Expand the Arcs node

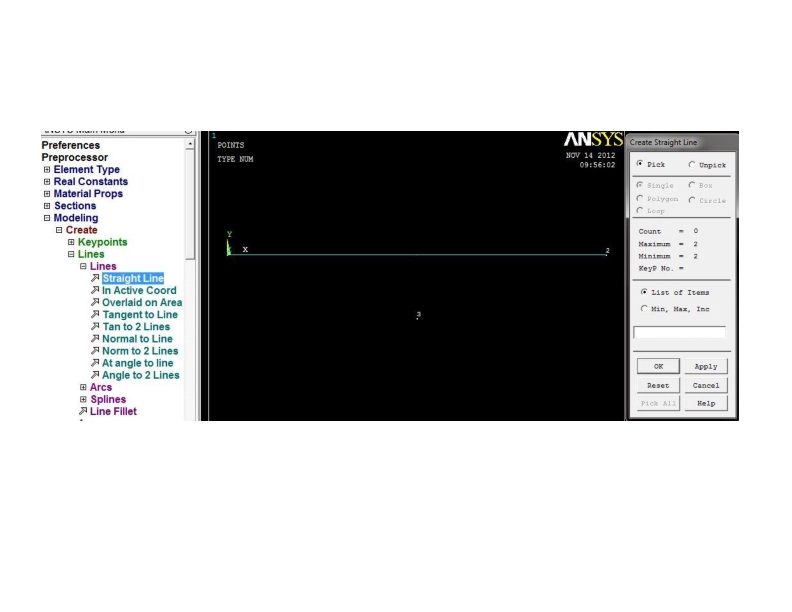(83, 387)
